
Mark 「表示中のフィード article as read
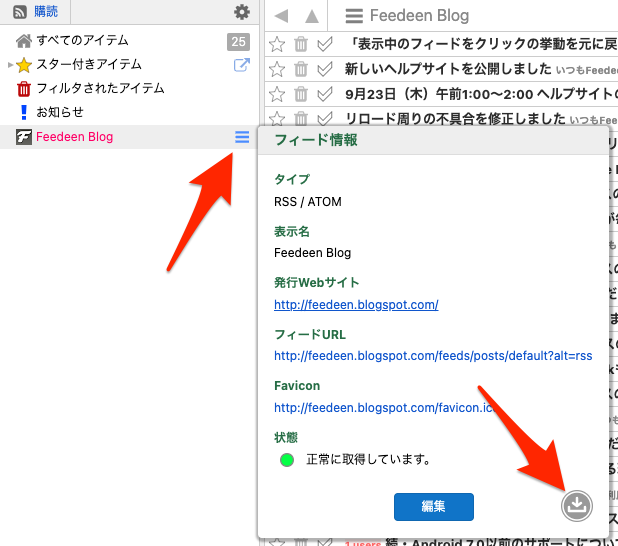pyautogui.click(x=325, y=44)
